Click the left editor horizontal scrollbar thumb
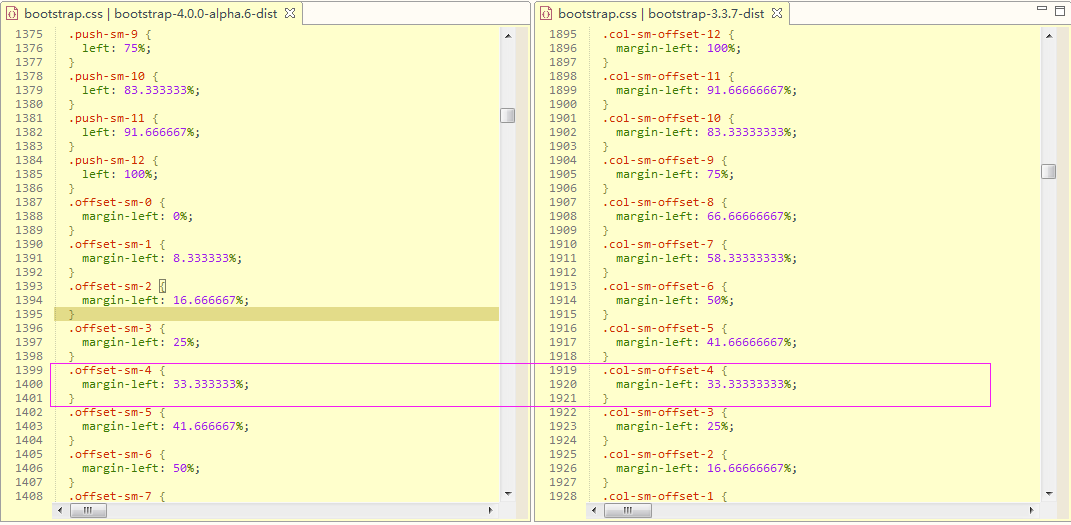The image size is (1071, 525). pyautogui.click(x=89, y=510)
